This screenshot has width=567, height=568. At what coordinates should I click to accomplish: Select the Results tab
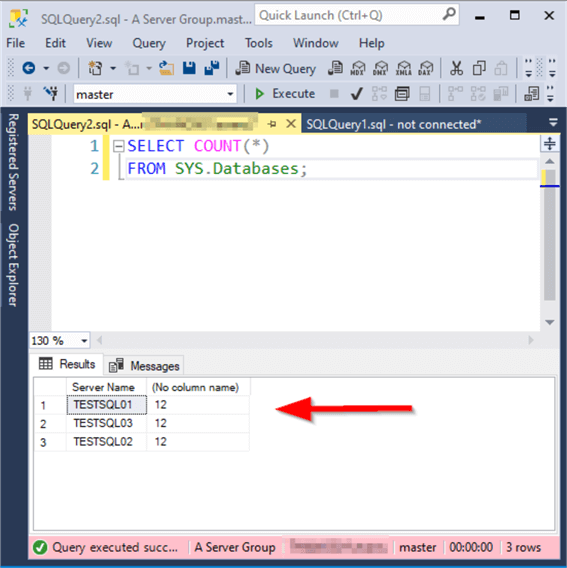click(67, 364)
